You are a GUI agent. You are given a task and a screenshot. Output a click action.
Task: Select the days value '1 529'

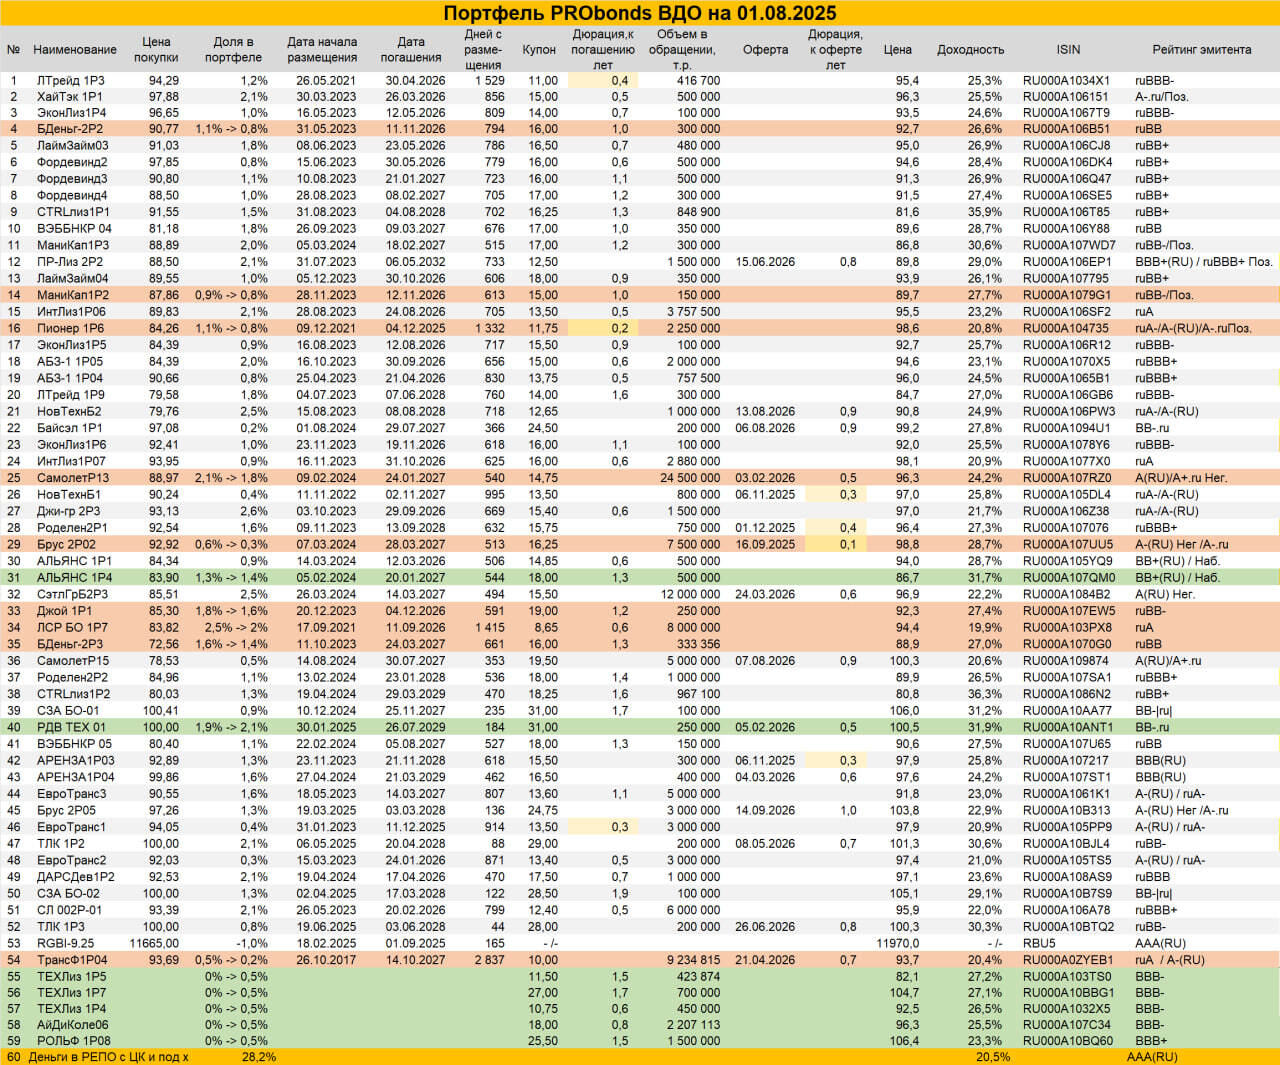click(x=490, y=81)
